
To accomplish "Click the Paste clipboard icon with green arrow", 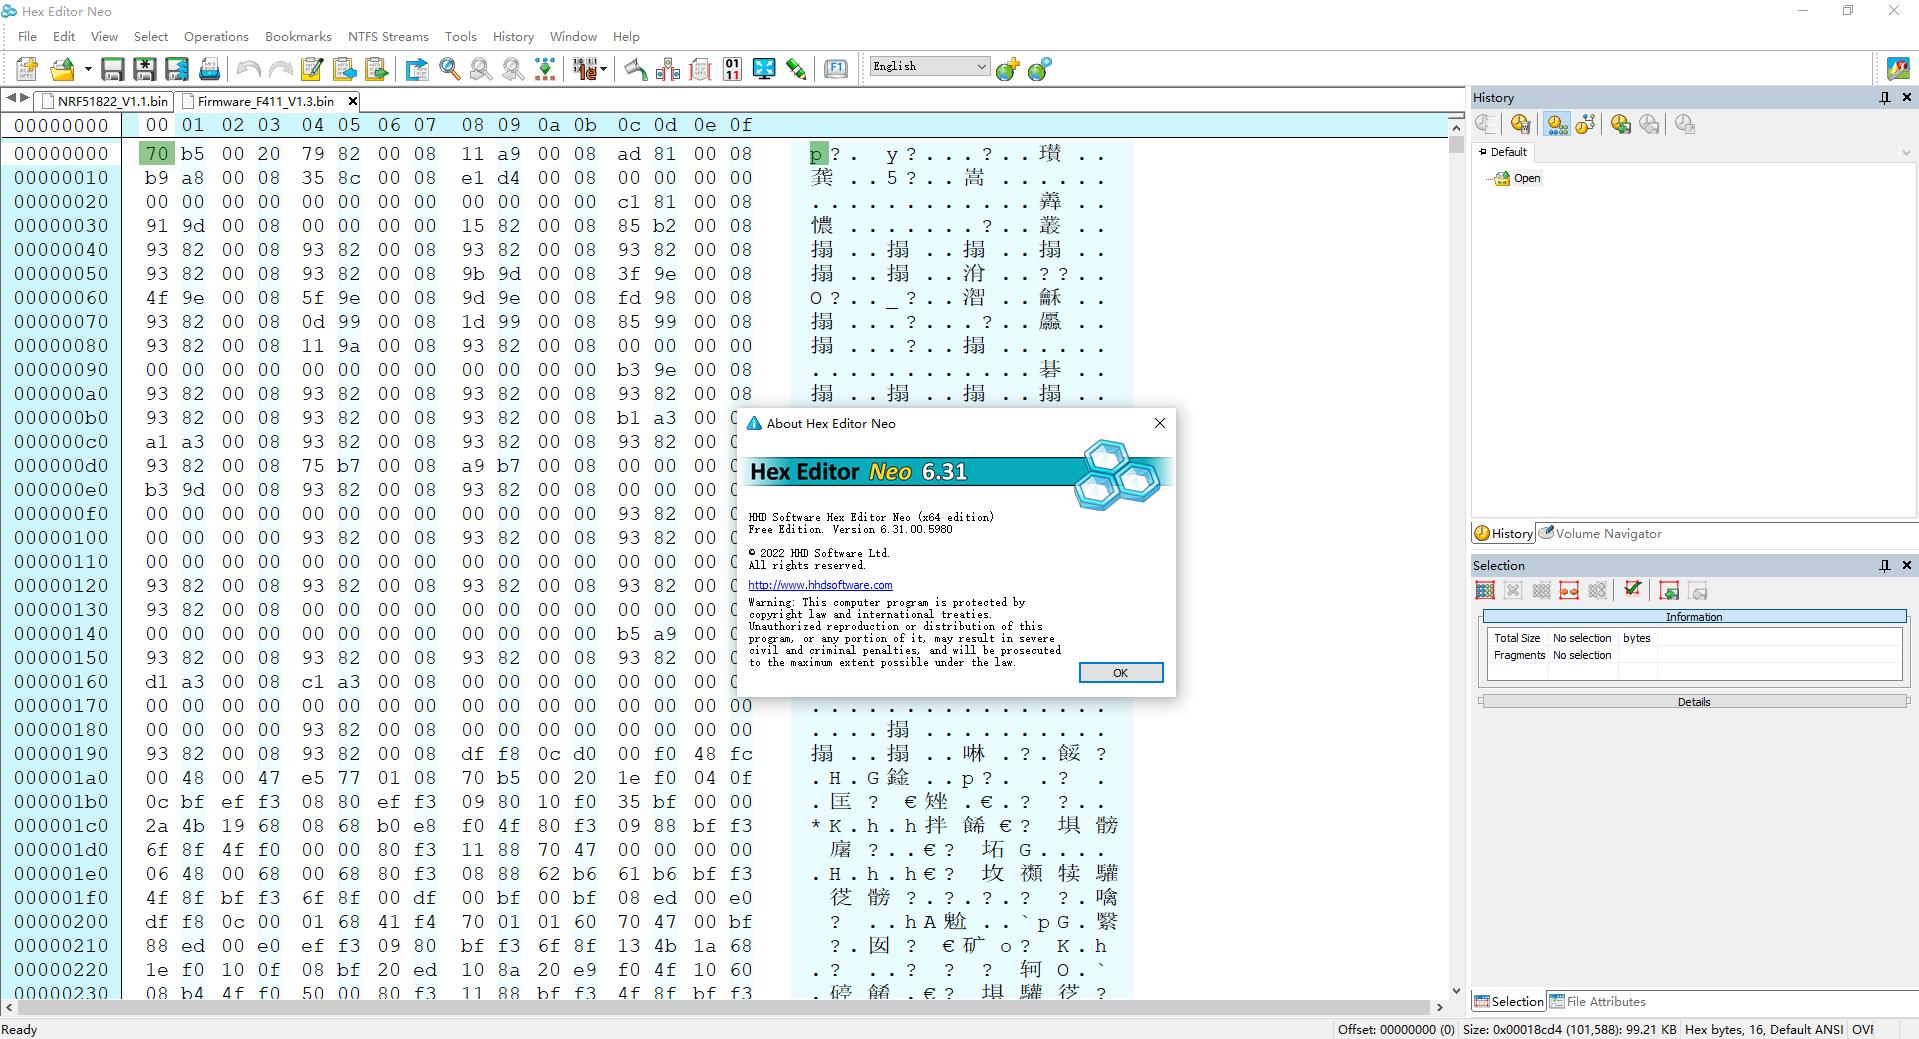I will click(x=376, y=69).
